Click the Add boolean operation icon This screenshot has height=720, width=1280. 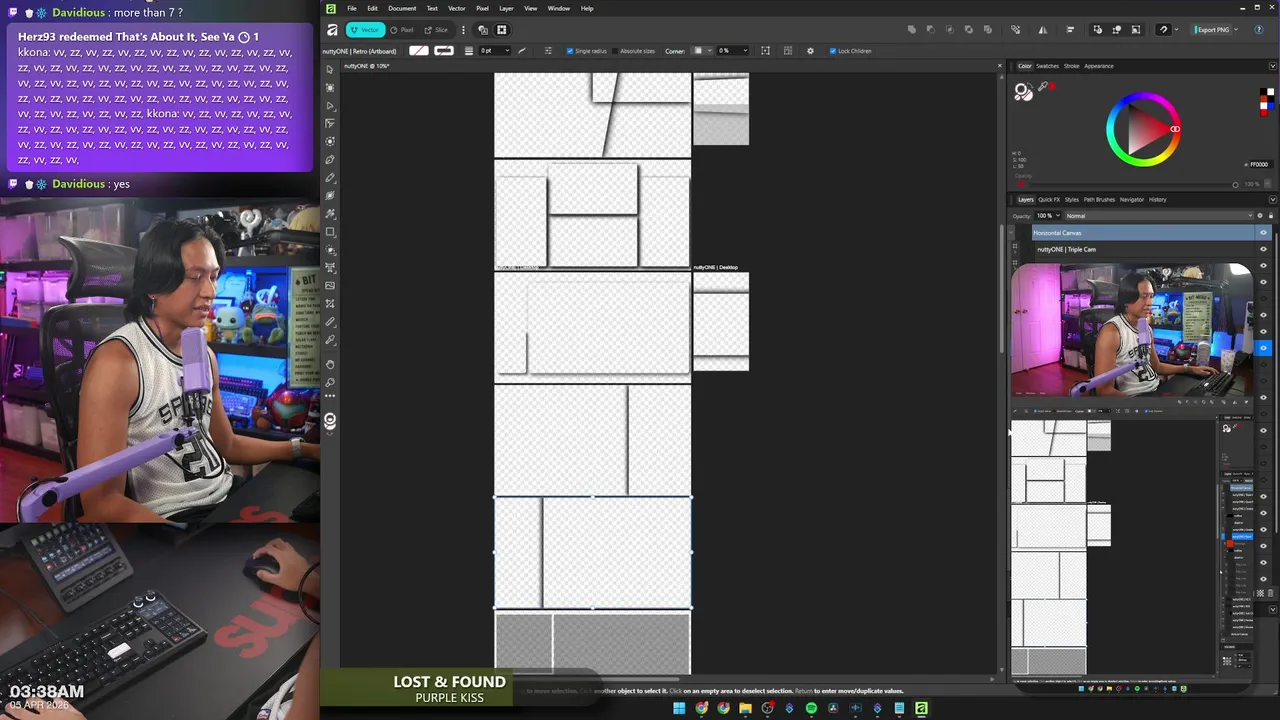[x=910, y=30]
